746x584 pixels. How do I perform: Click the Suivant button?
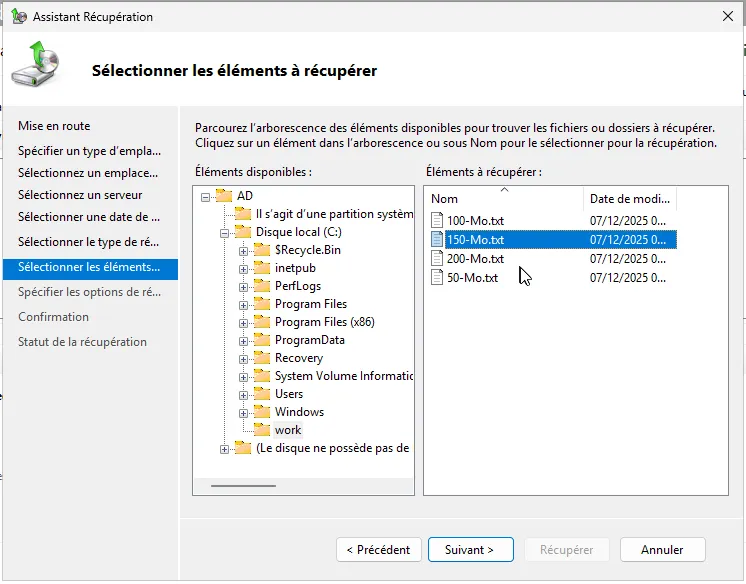(470, 550)
